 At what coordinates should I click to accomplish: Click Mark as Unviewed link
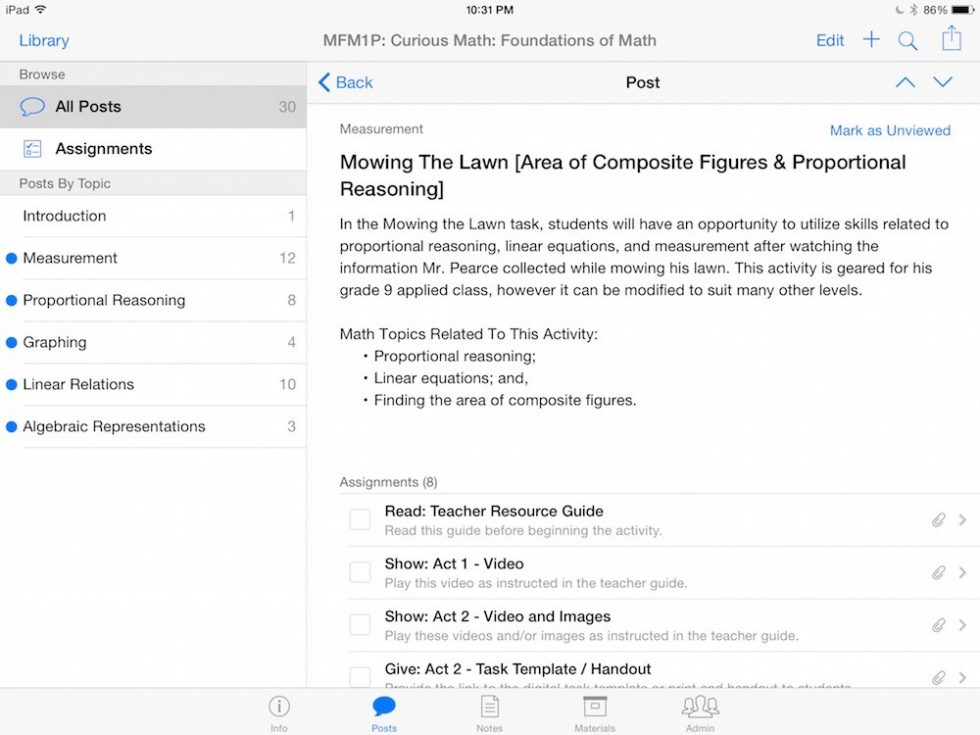coord(889,131)
